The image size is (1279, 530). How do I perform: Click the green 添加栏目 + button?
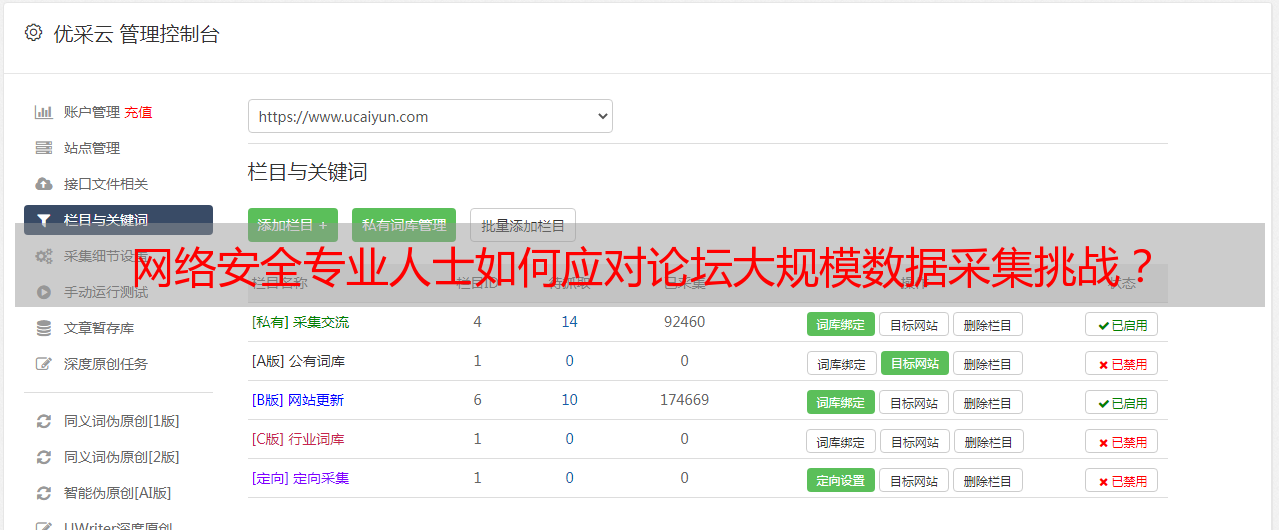[x=293, y=225]
